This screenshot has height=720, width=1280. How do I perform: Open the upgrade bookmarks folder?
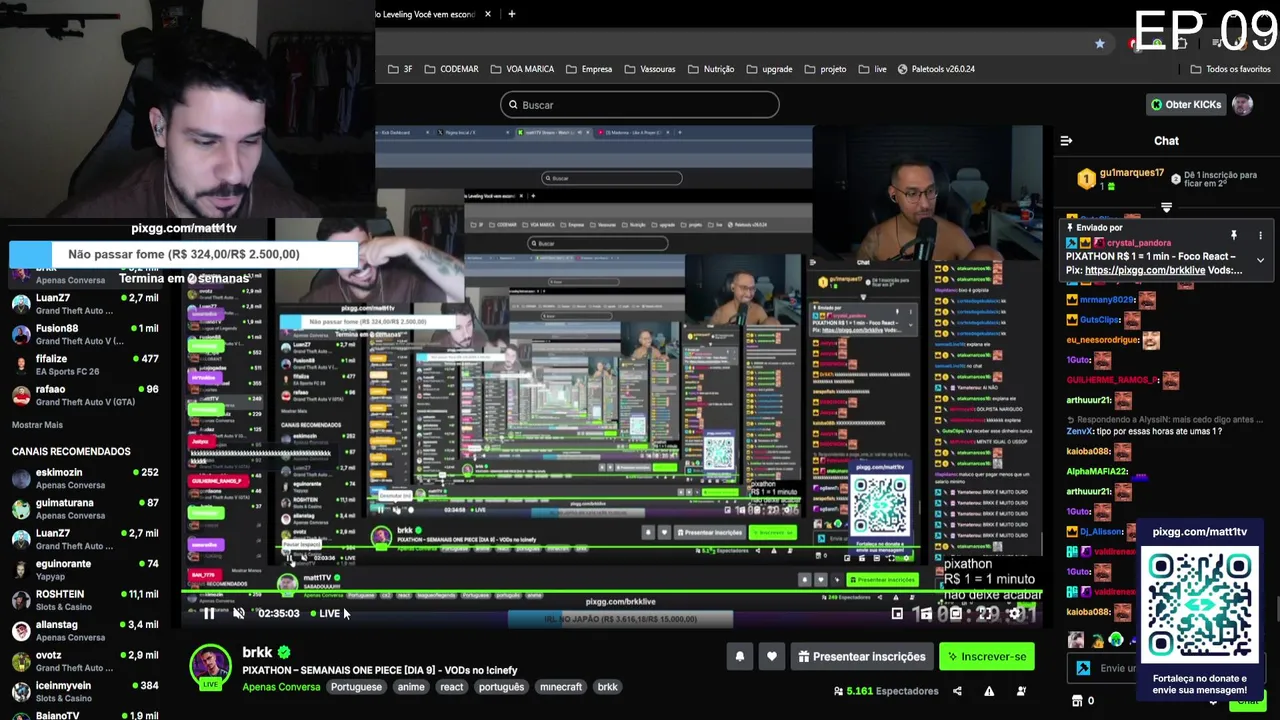click(x=768, y=69)
